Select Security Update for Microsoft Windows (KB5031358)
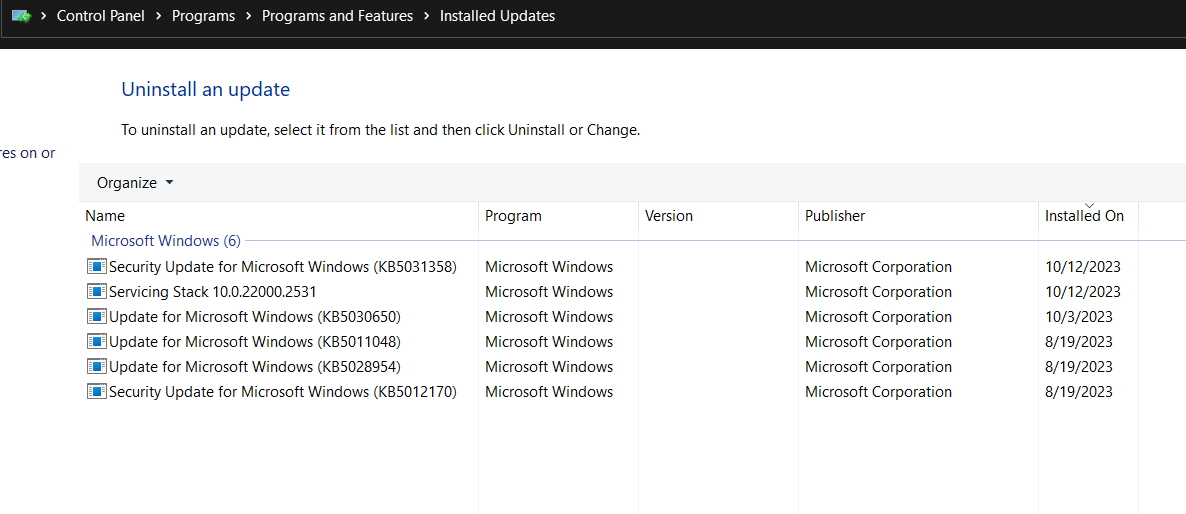 283,266
